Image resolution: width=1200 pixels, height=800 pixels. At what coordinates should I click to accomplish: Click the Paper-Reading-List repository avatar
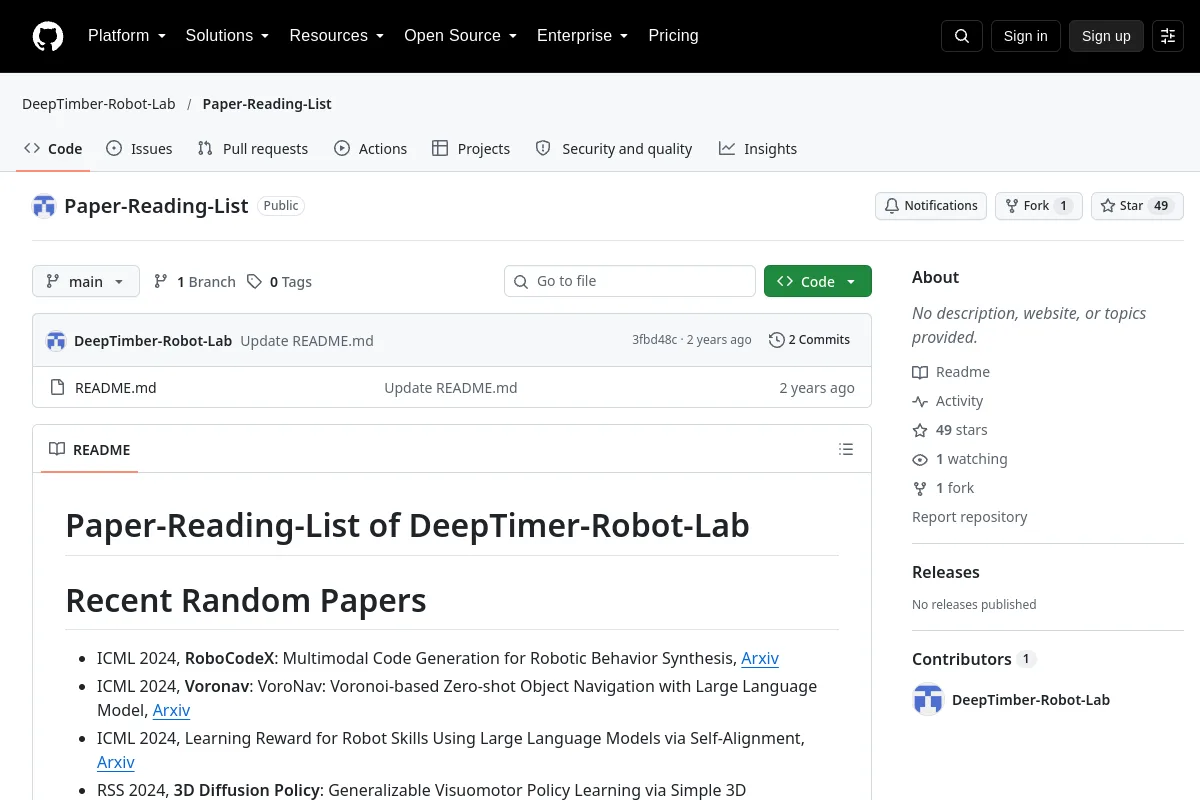point(44,206)
